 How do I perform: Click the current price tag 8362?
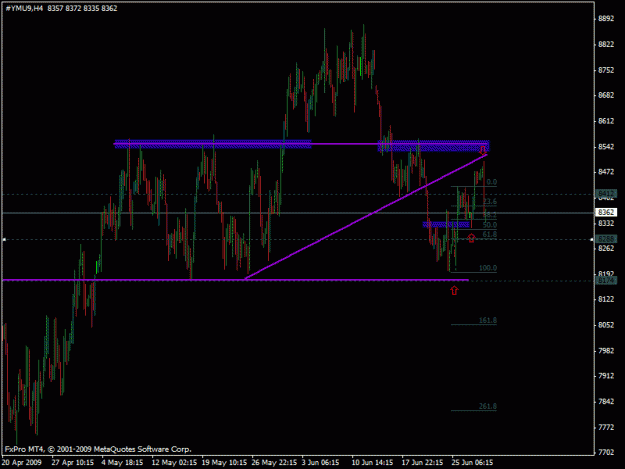click(606, 212)
